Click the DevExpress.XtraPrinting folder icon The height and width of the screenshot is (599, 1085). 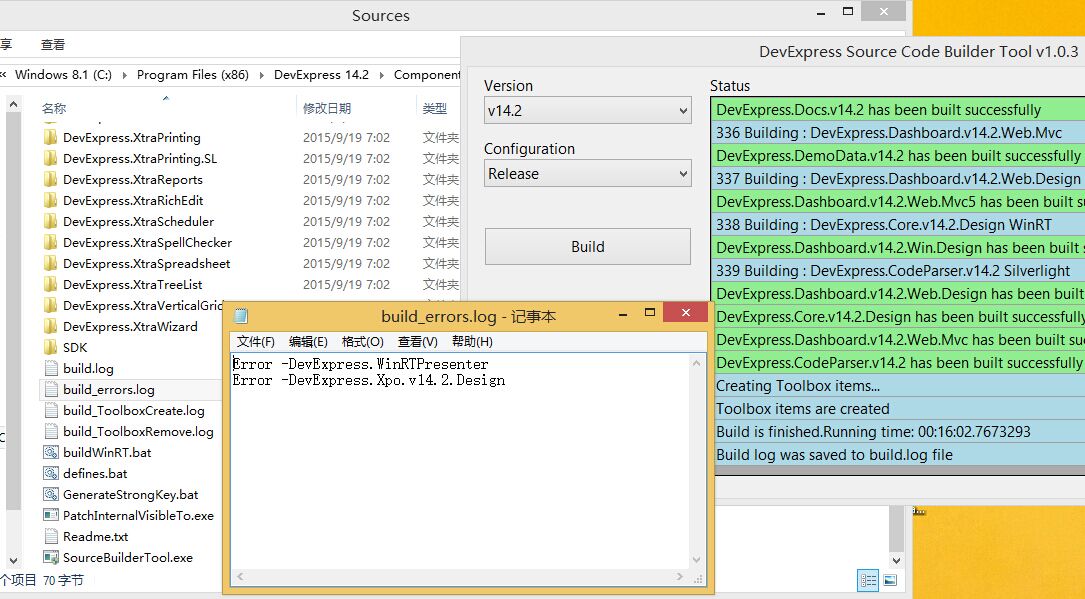pyautogui.click(x=51, y=137)
